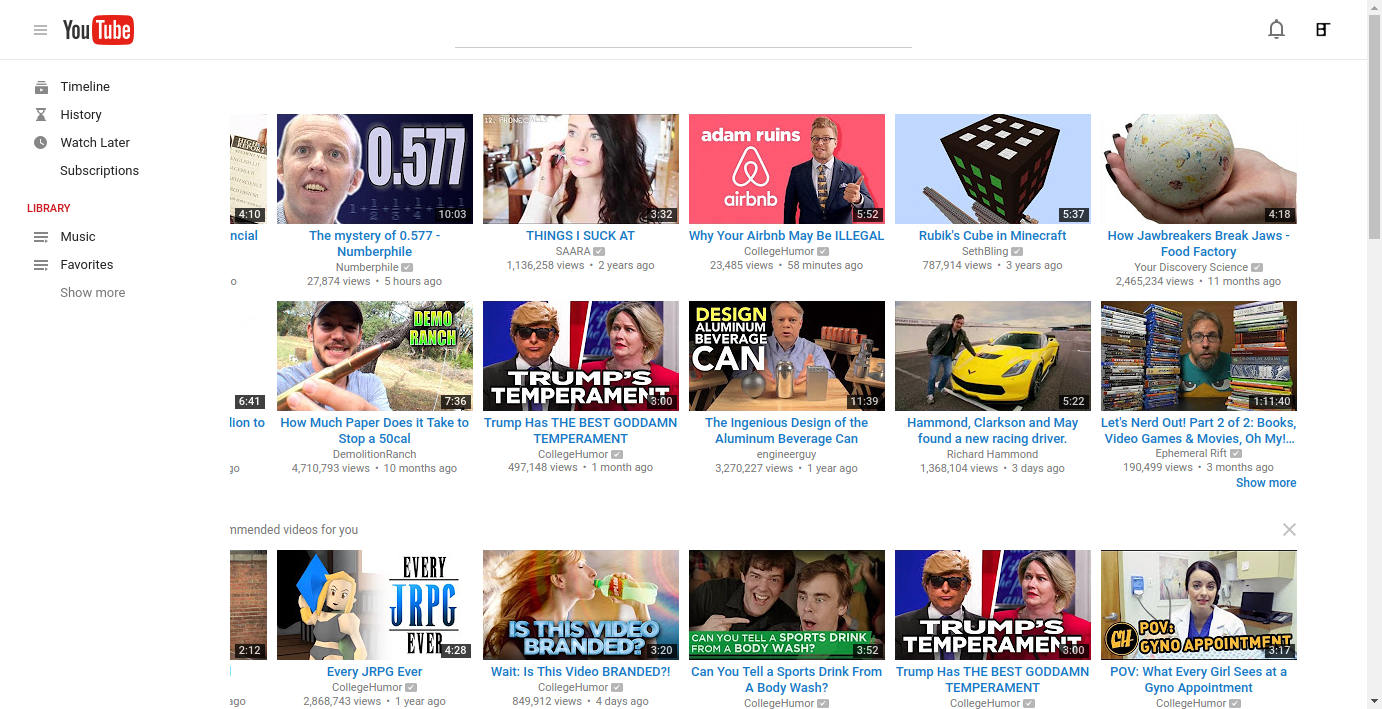Open the SethBling channel link
The height and width of the screenshot is (709, 1382).
click(x=985, y=252)
